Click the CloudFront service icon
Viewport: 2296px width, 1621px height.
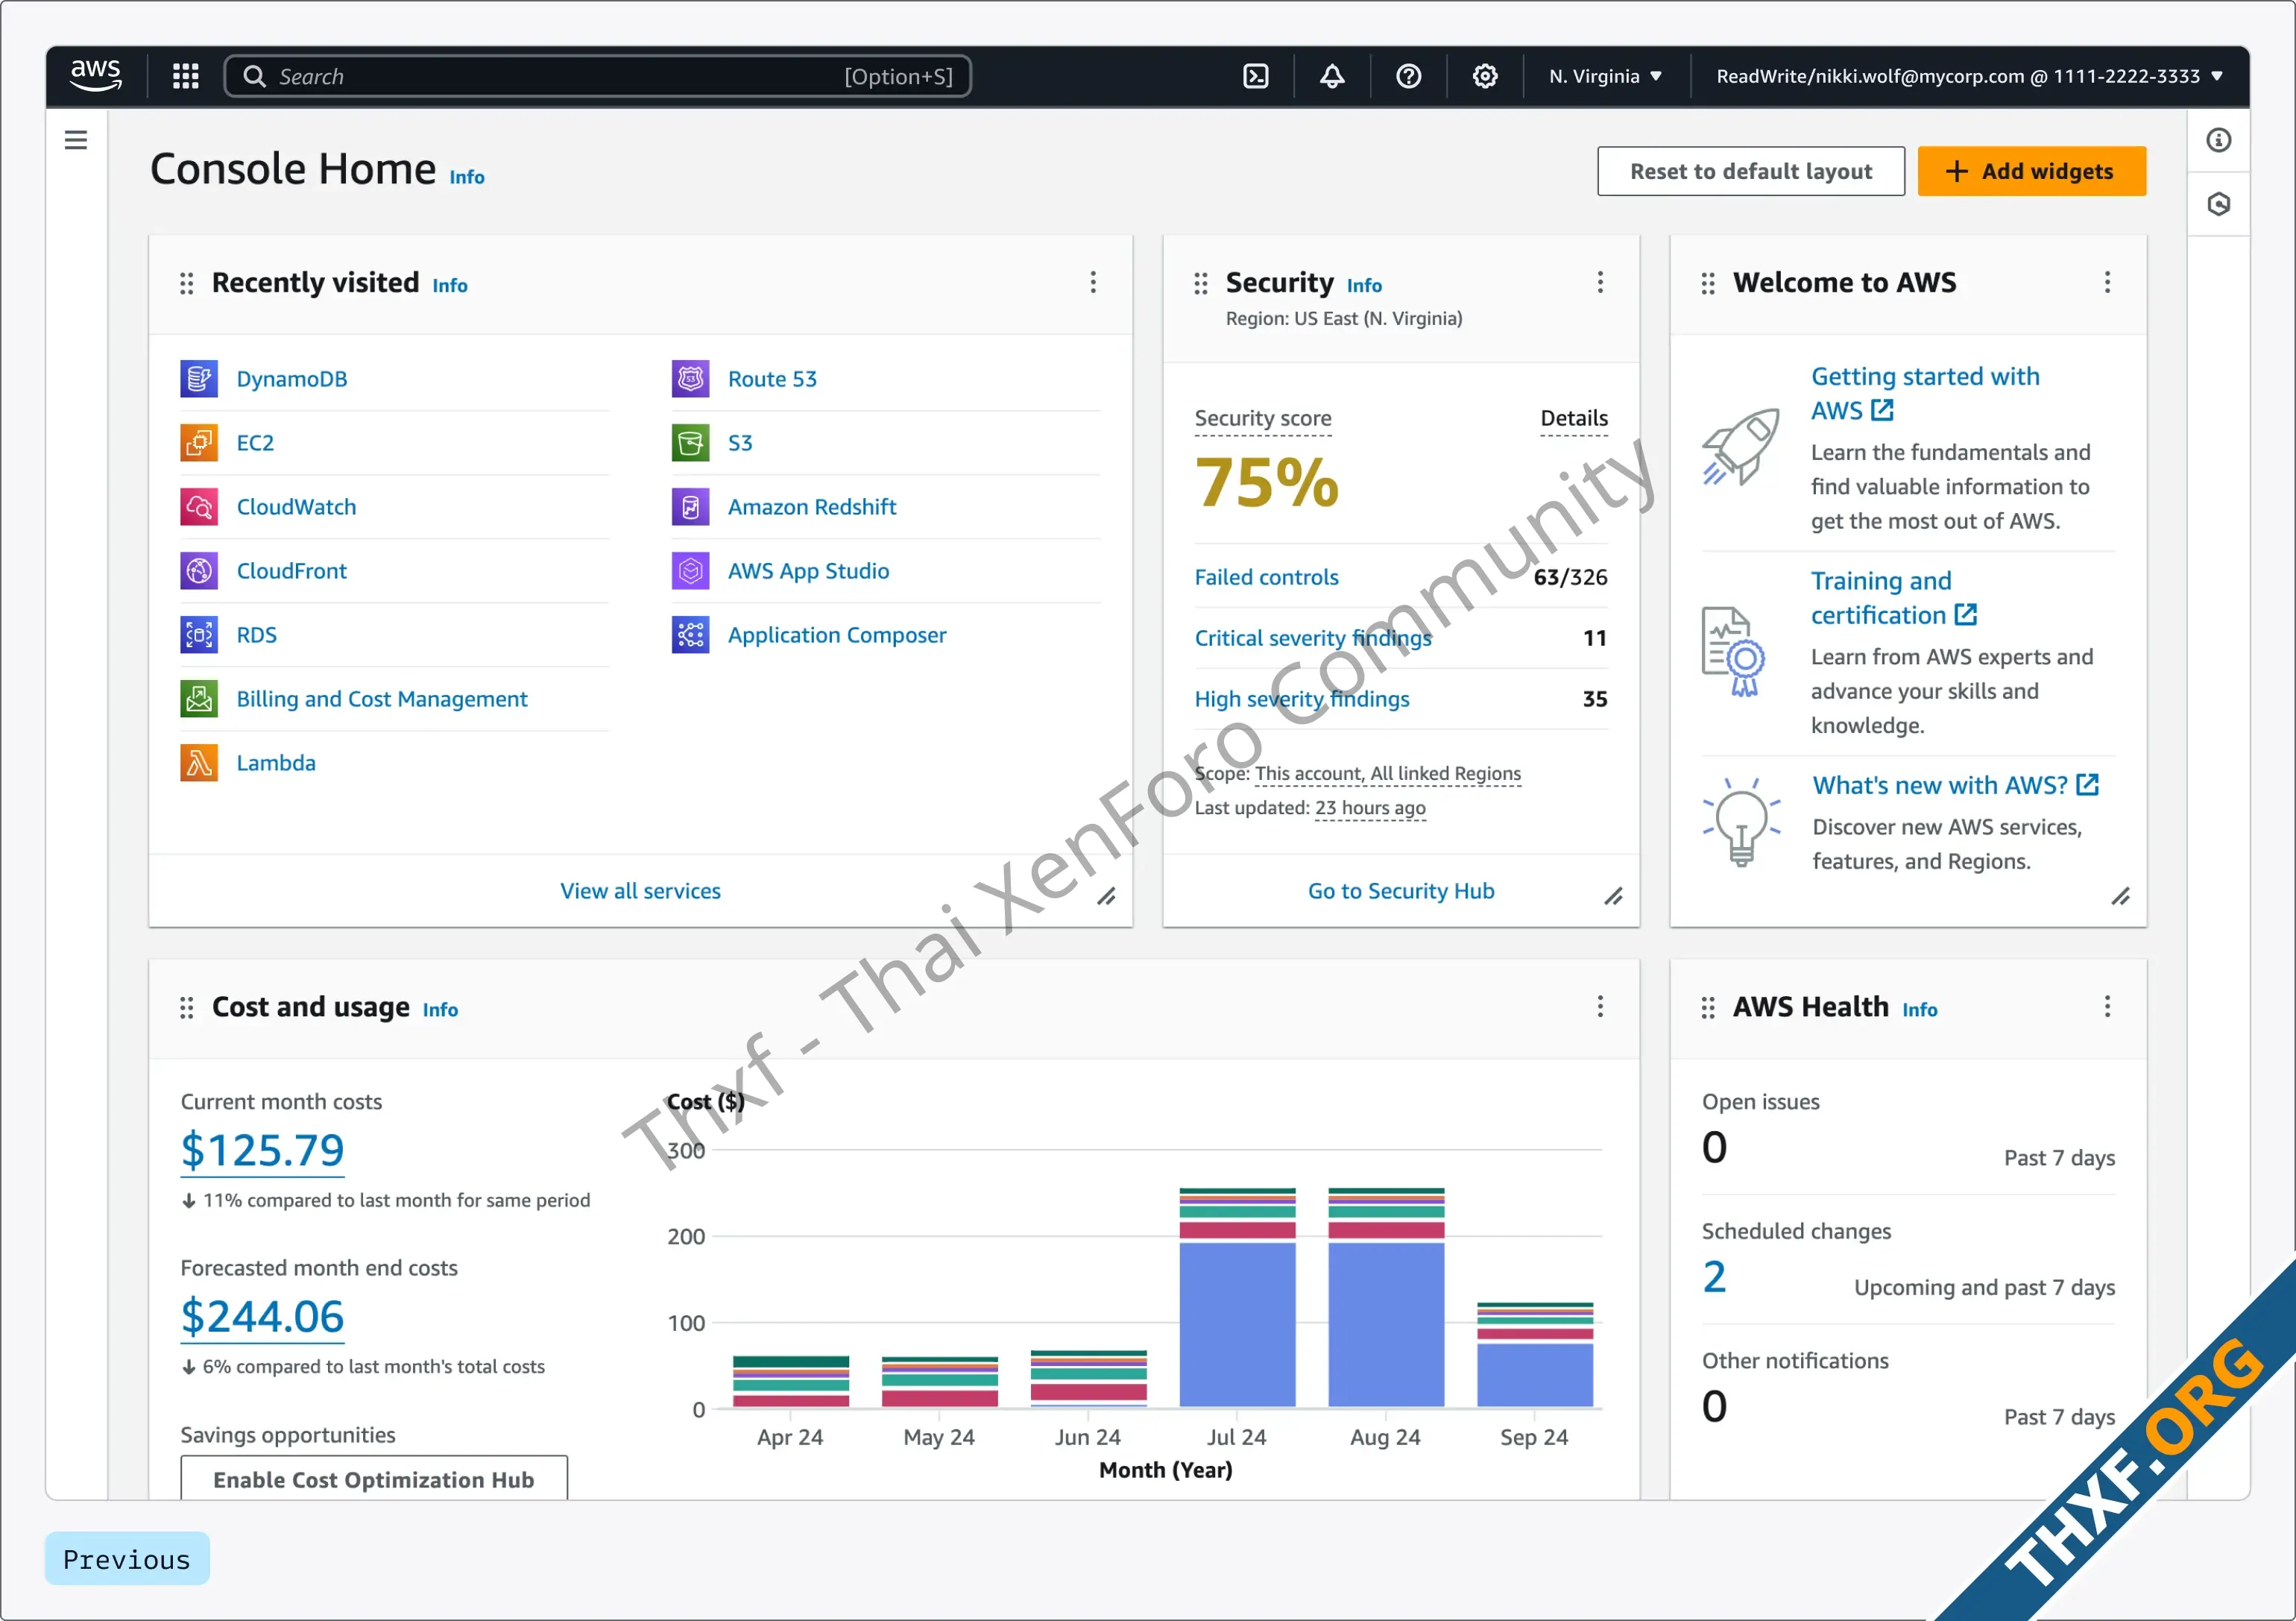pyautogui.click(x=199, y=571)
